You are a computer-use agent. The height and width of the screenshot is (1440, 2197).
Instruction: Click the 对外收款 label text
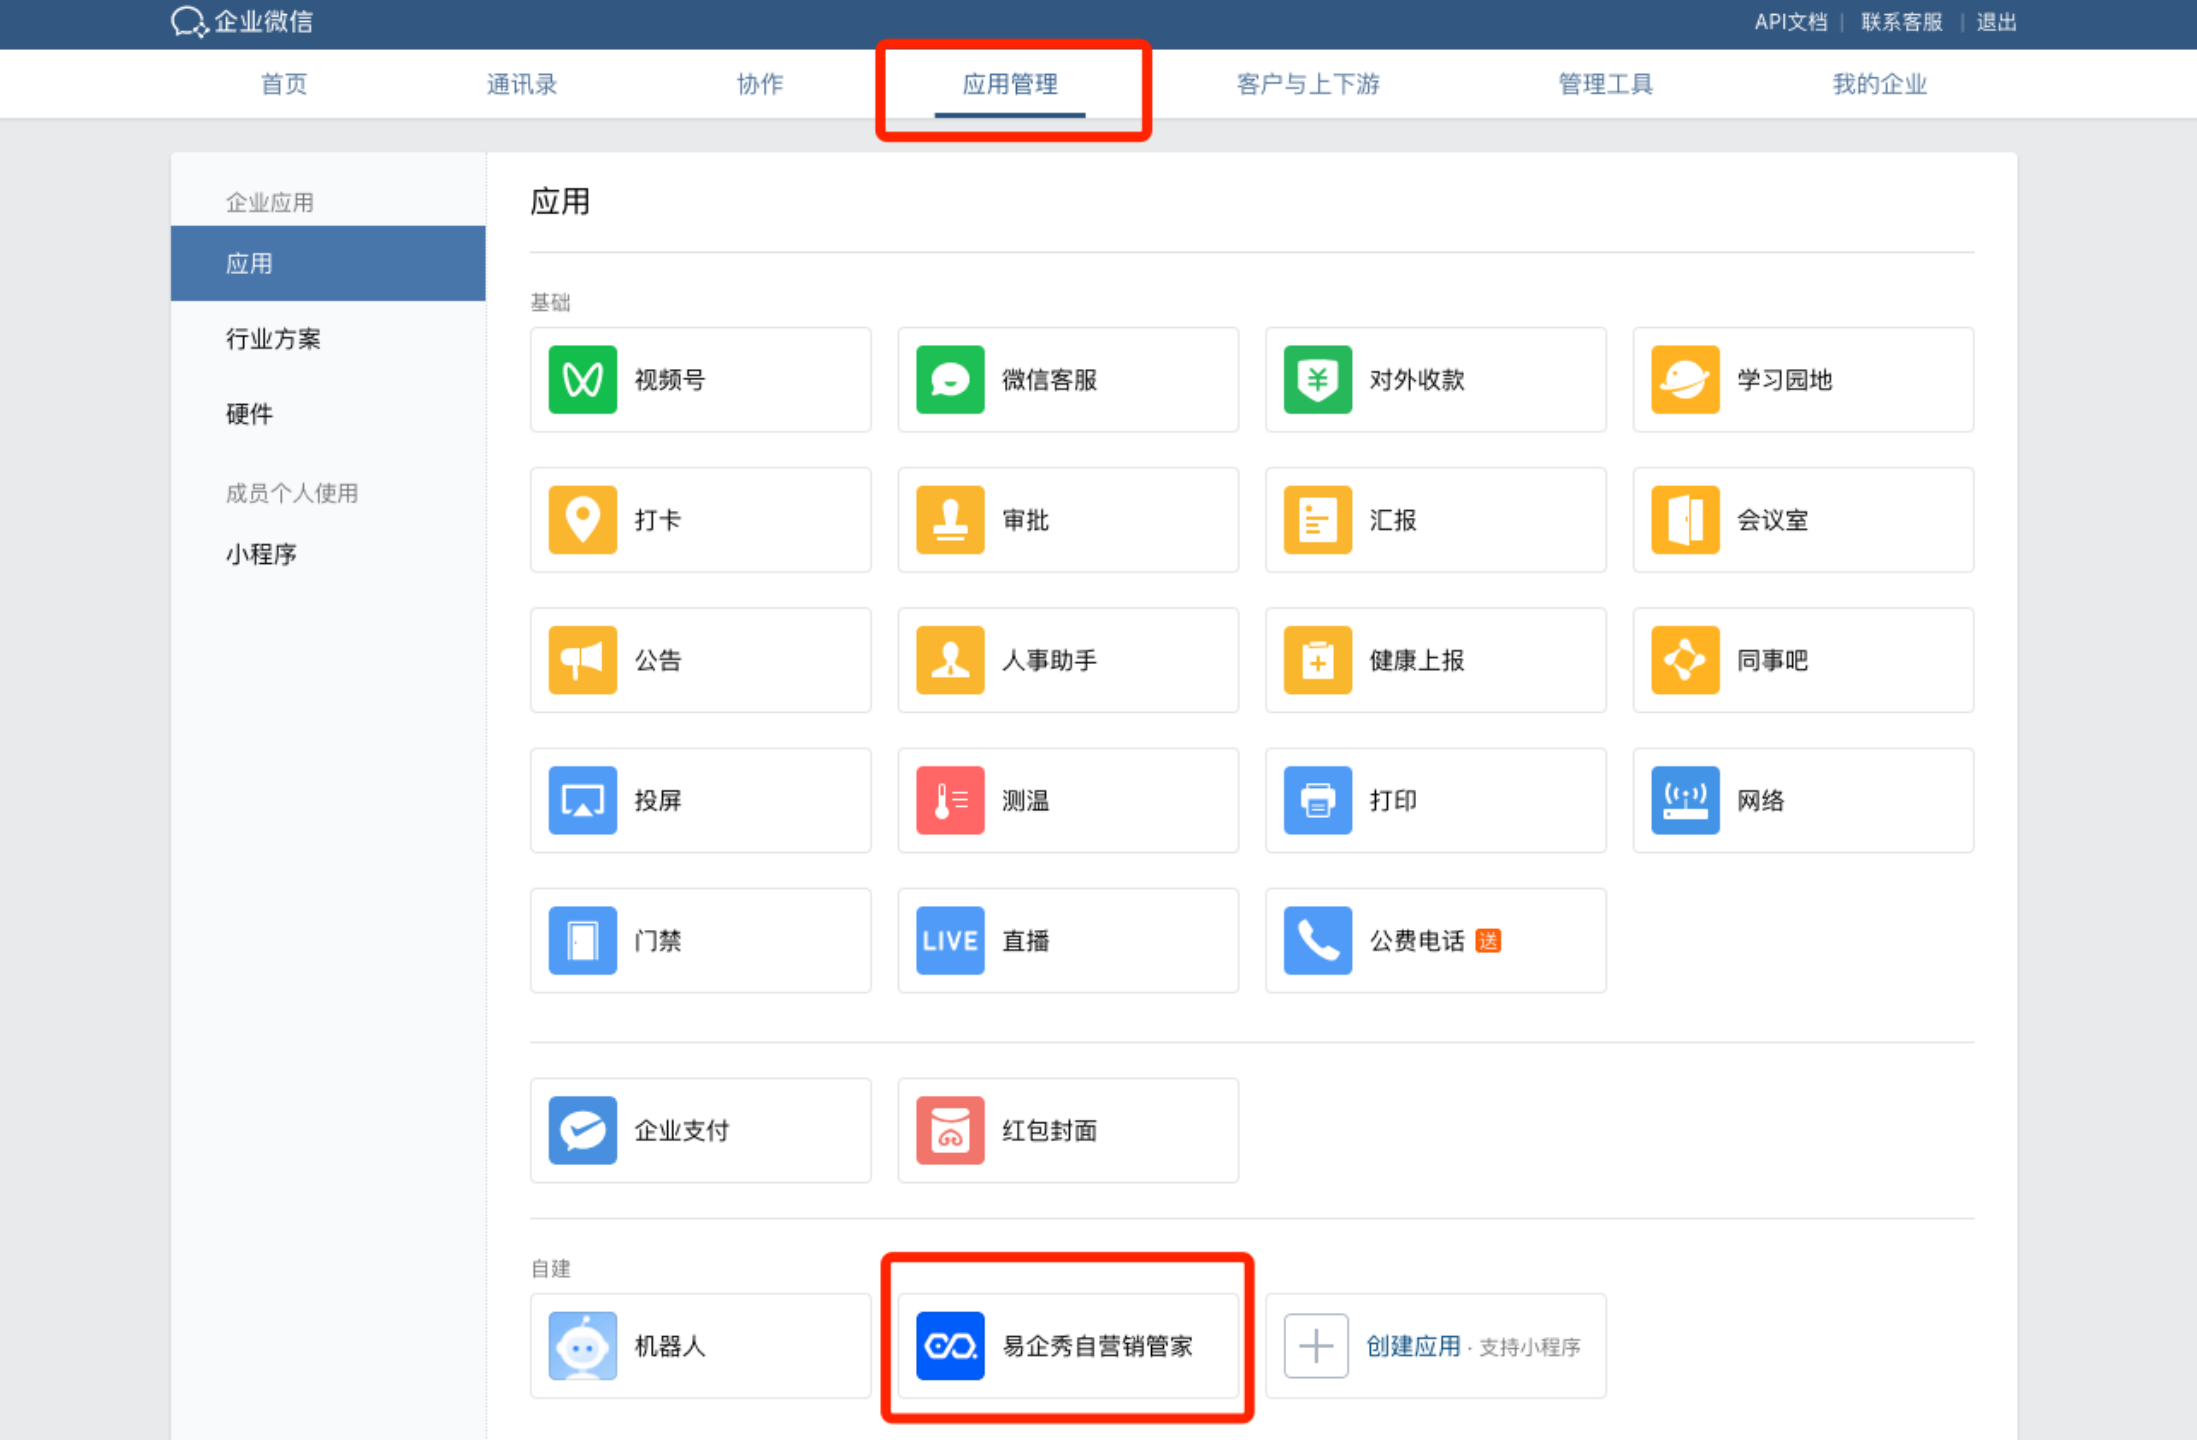1417,380
